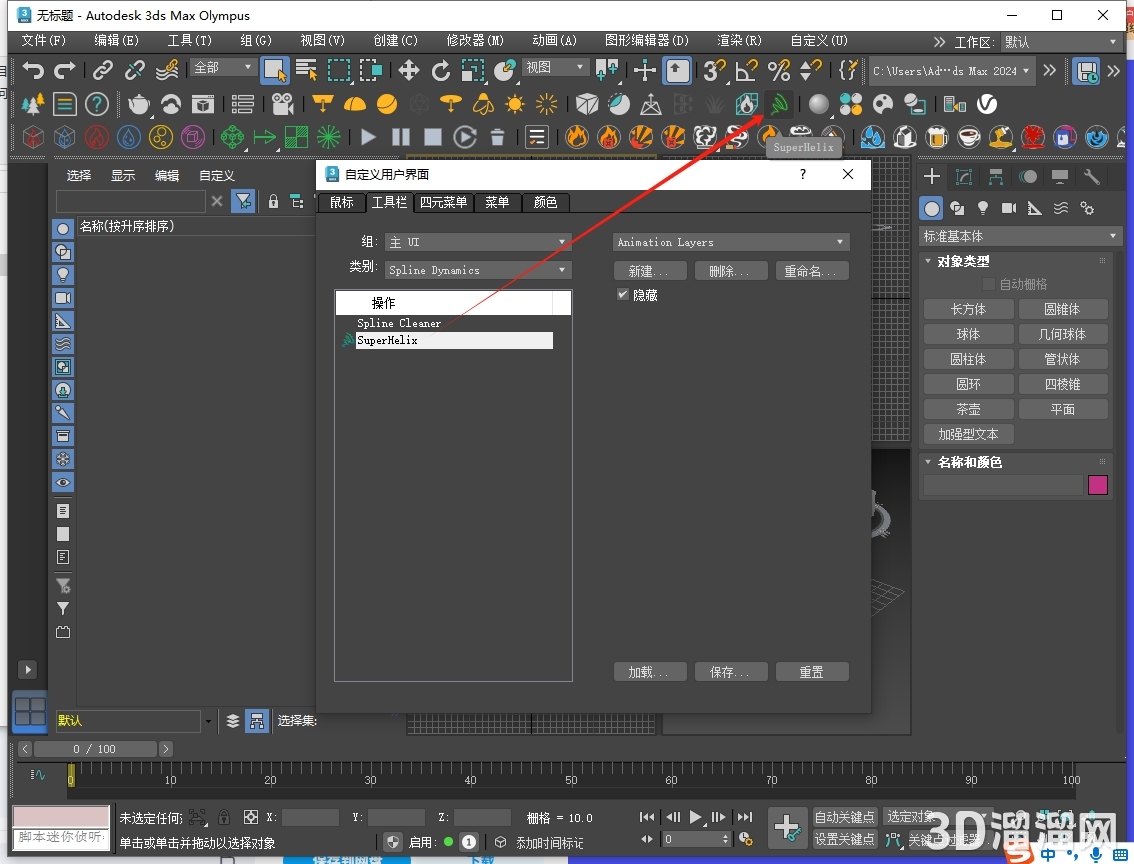Toggle the display eye icon in explorer sidebar
1134x864 pixels.
point(63,482)
